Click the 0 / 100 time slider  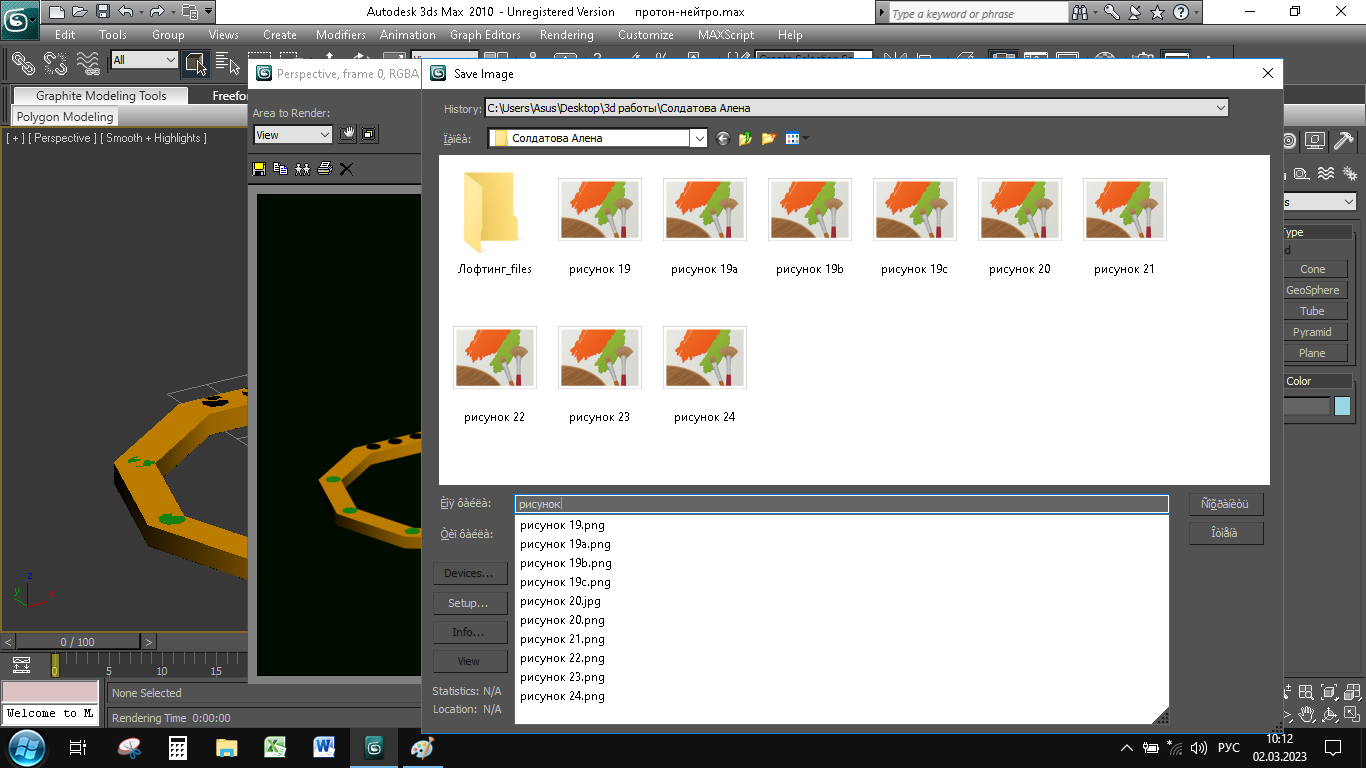[78, 642]
